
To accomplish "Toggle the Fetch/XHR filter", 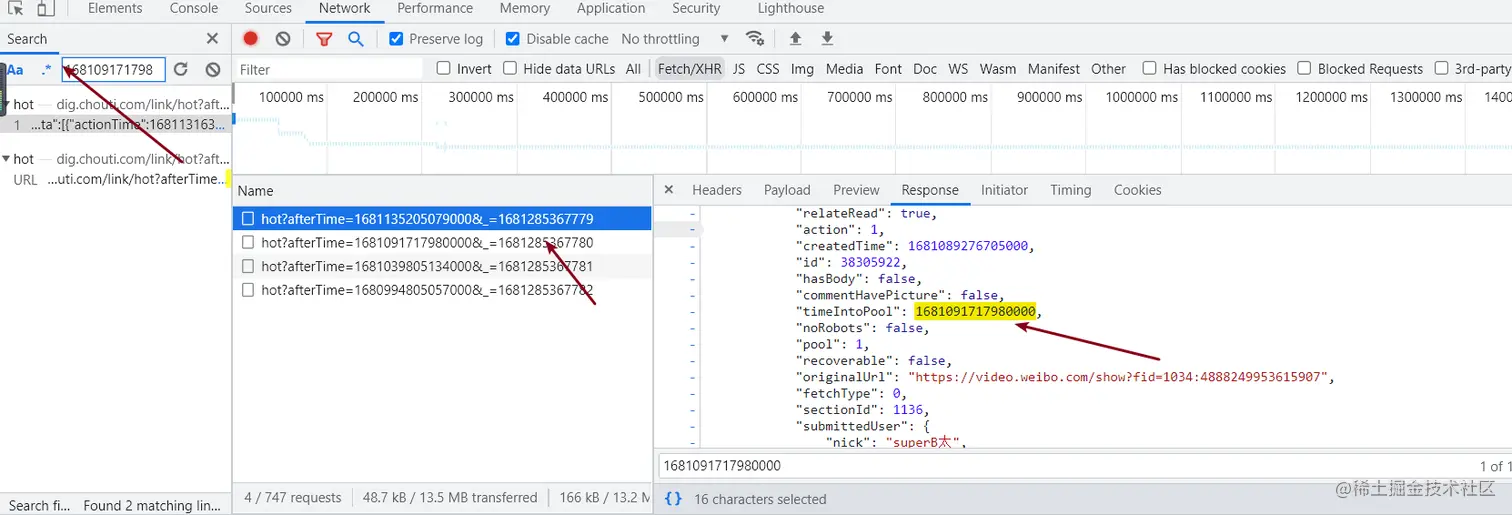I will pyautogui.click(x=689, y=69).
